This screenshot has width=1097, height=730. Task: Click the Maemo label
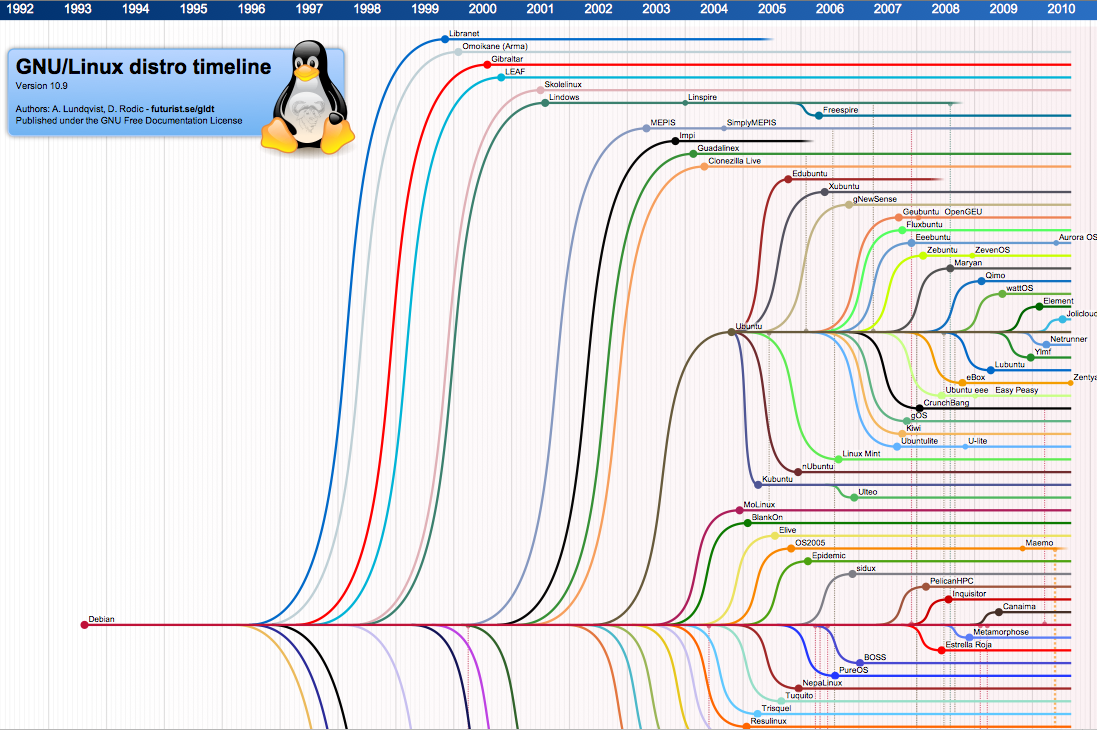(1039, 542)
